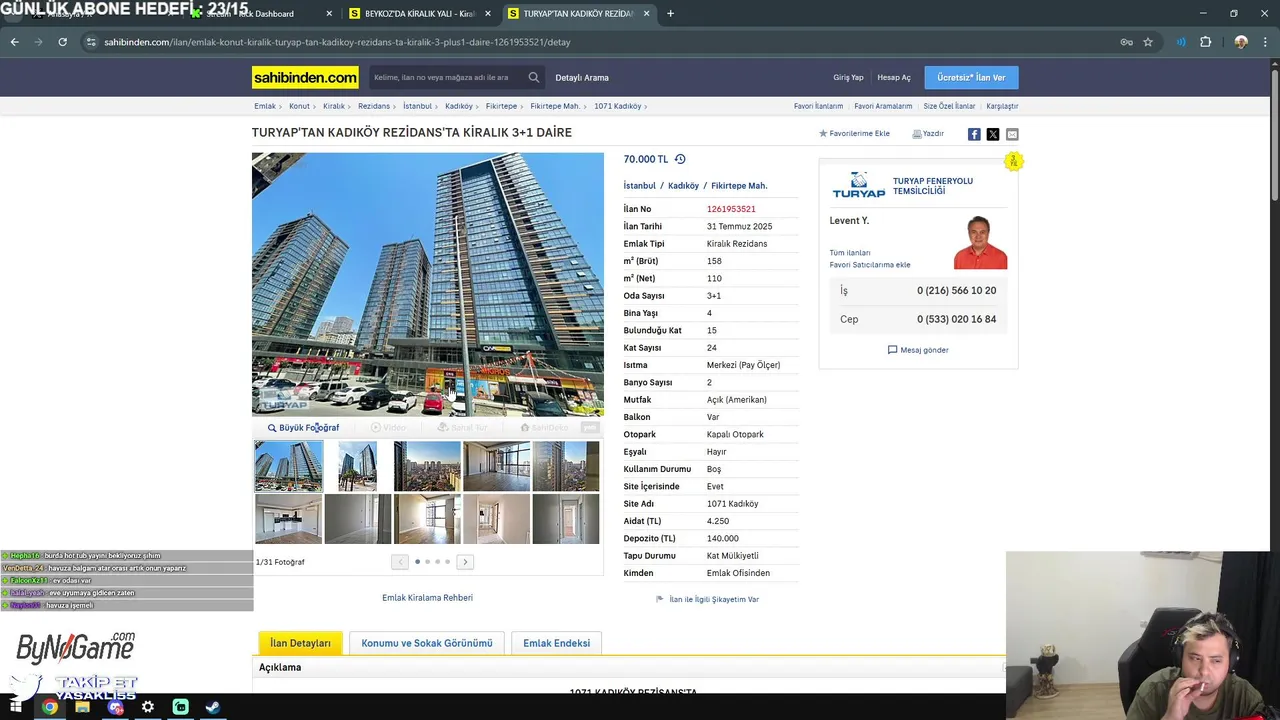Viewport: 1280px width, 720px height.
Task: Open Chrome extensions puzzle icon
Action: (1205, 42)
